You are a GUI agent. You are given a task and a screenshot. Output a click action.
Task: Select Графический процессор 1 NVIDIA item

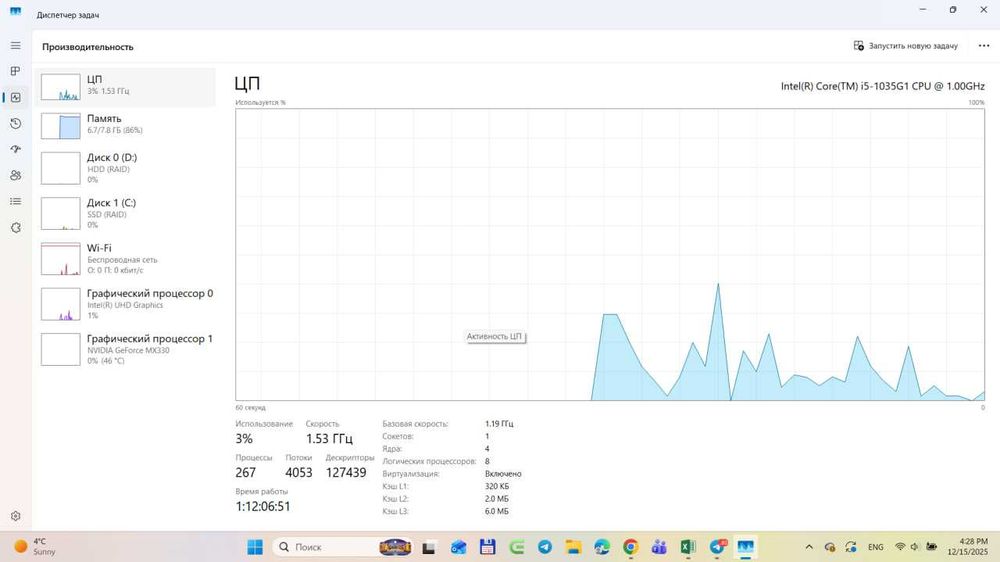tap(125, 350)
